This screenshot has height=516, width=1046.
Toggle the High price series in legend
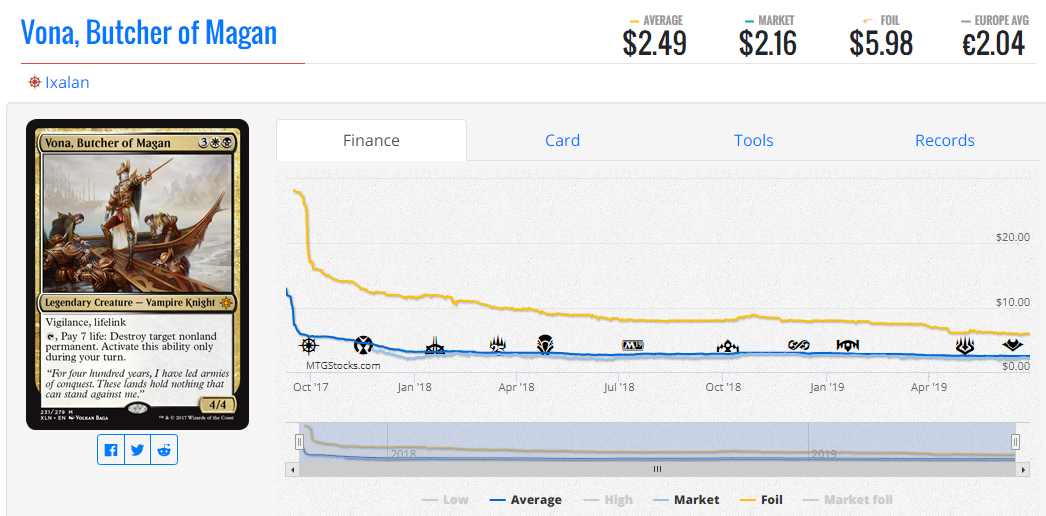tap(608, 499)
